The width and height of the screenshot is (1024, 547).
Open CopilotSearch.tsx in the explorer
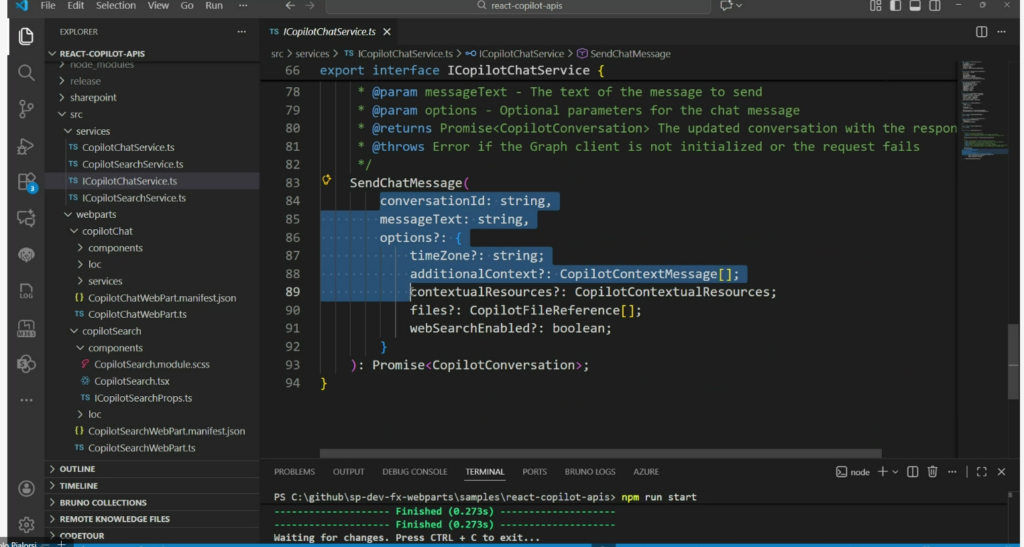click(131, 381)
